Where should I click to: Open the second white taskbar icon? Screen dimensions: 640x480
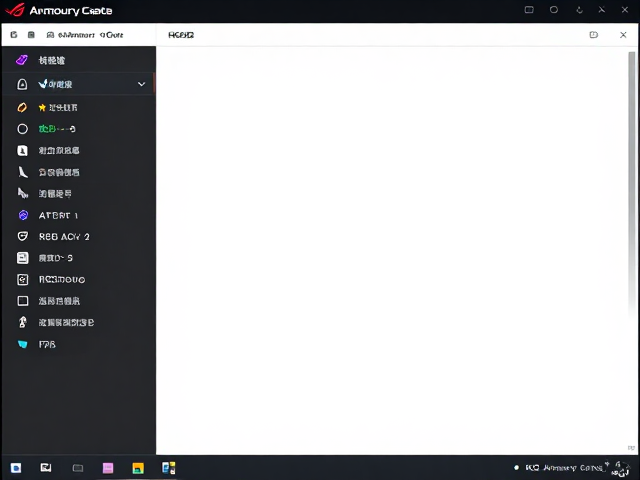46,468
